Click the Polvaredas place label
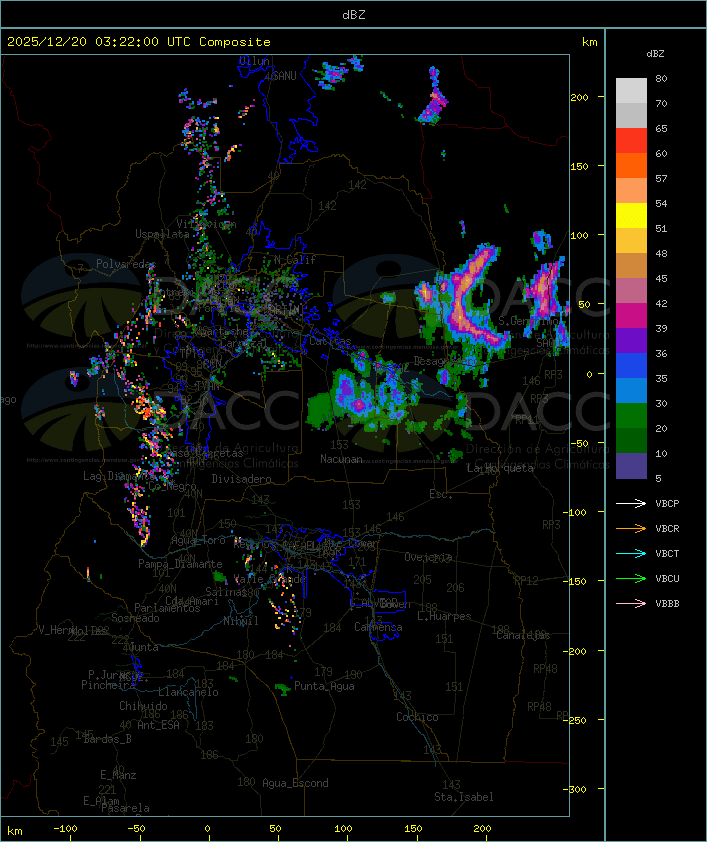 [126, 264]
